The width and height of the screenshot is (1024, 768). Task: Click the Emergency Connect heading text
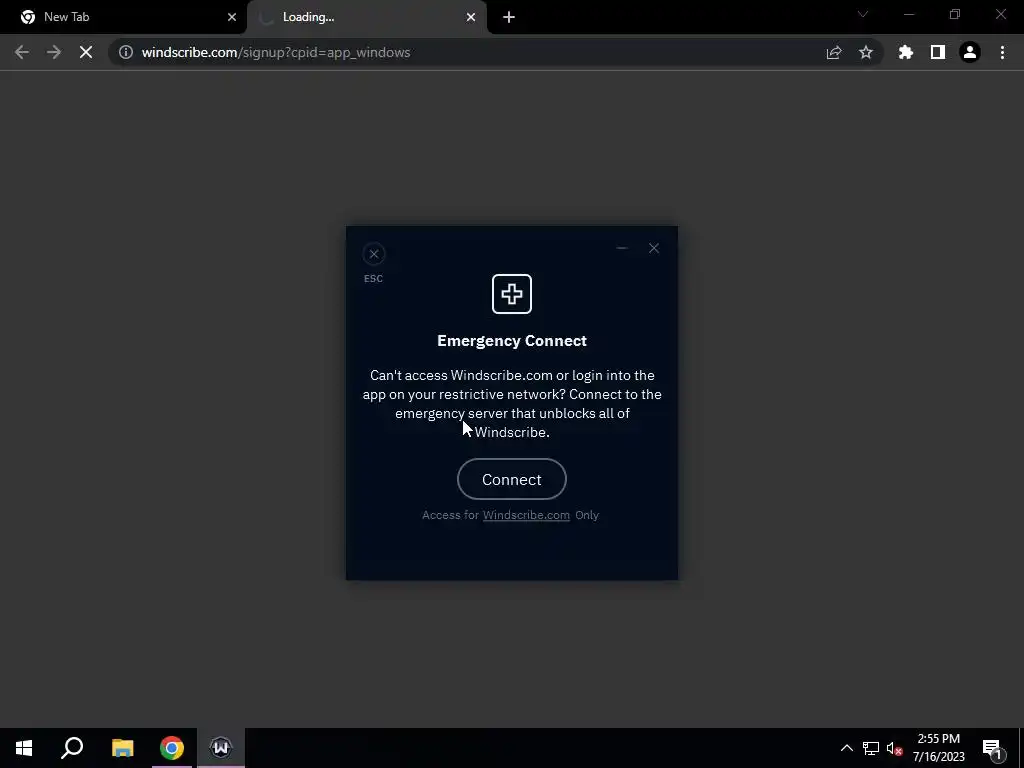pos(511,341)
